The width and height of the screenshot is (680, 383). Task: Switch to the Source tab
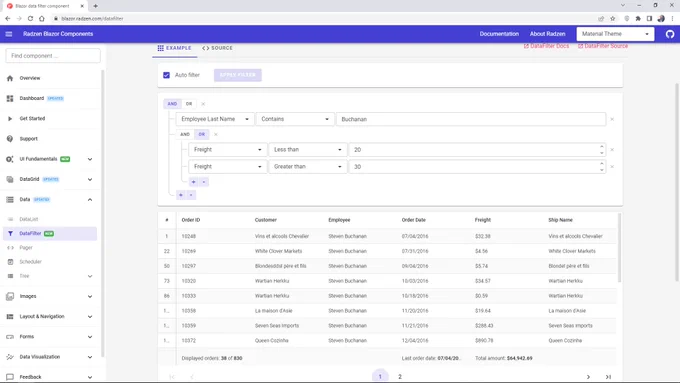pyautogui.click(x=217, y=48)
